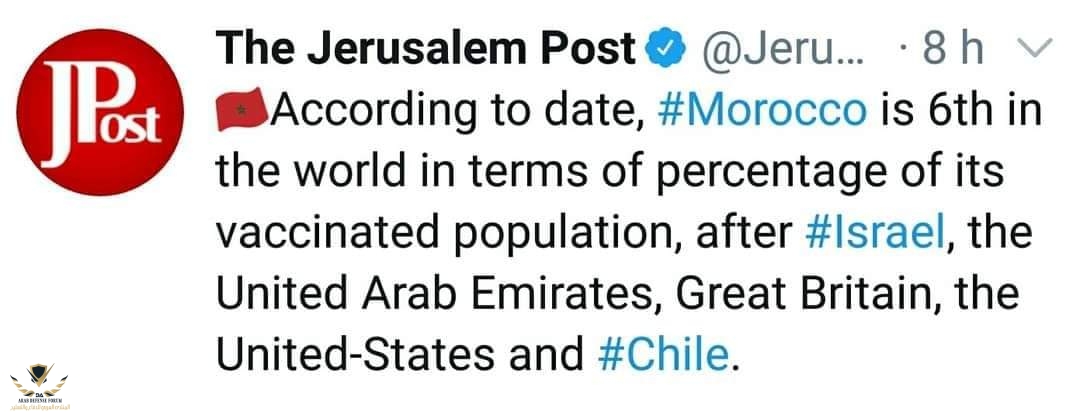Click the "United-States" text
1080x412 pixels.
click(x=355, y=355)
